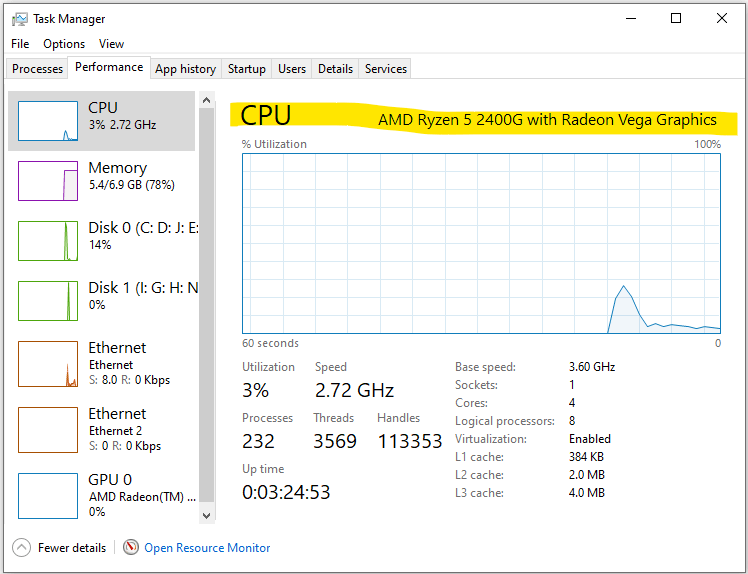This screenshot has height=574, width=748.
Task: Click the AMD Radeon(TM) GPU label
Action: [142, 497]
